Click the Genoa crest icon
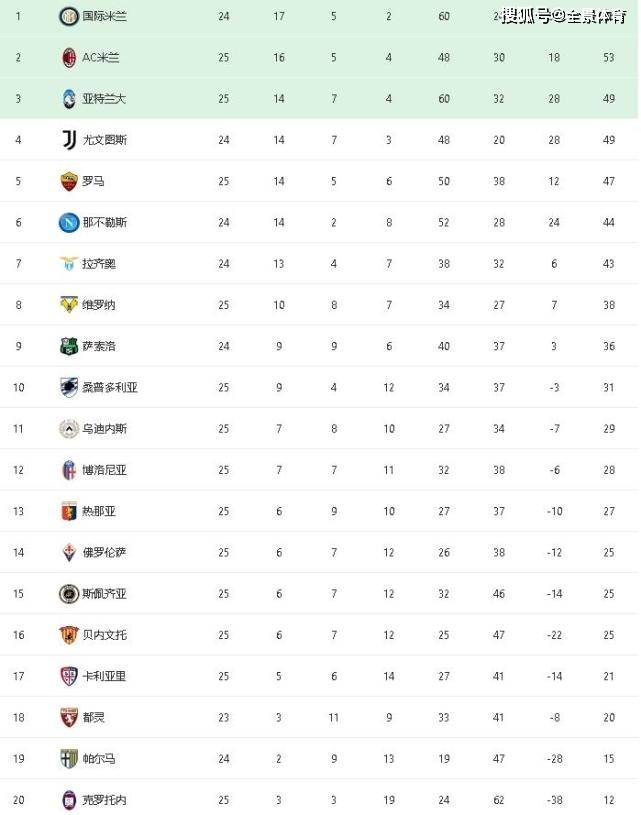The width and height of the screenshot is (641, 815). click(69, 511)
